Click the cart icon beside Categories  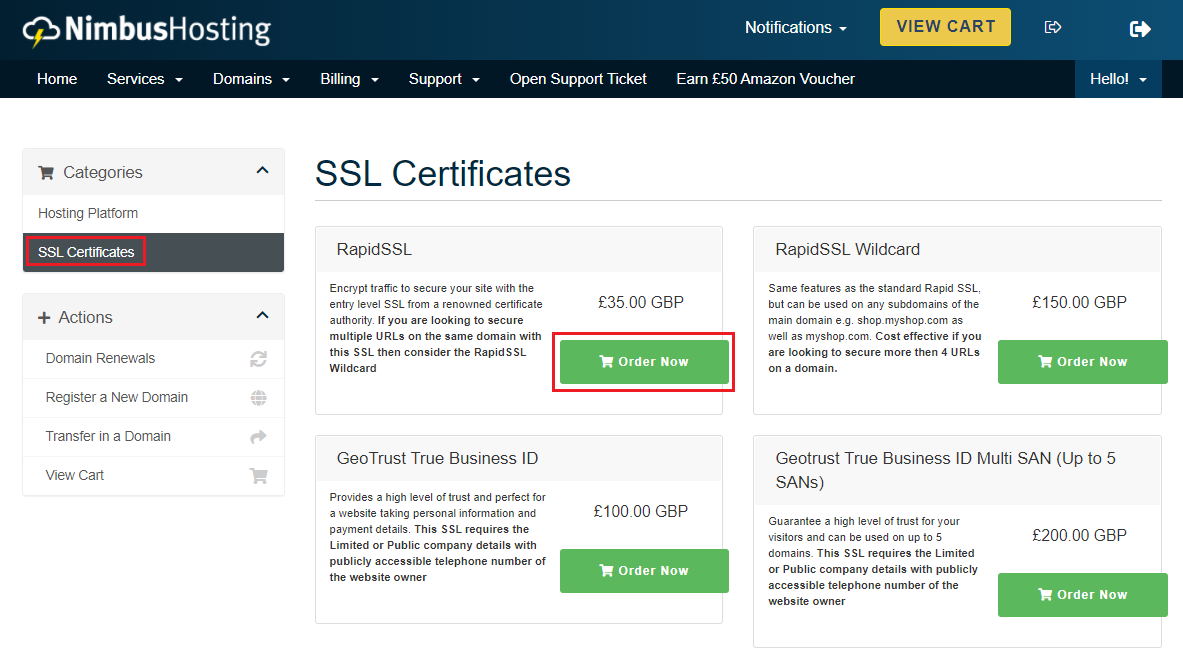coord(46,173)
